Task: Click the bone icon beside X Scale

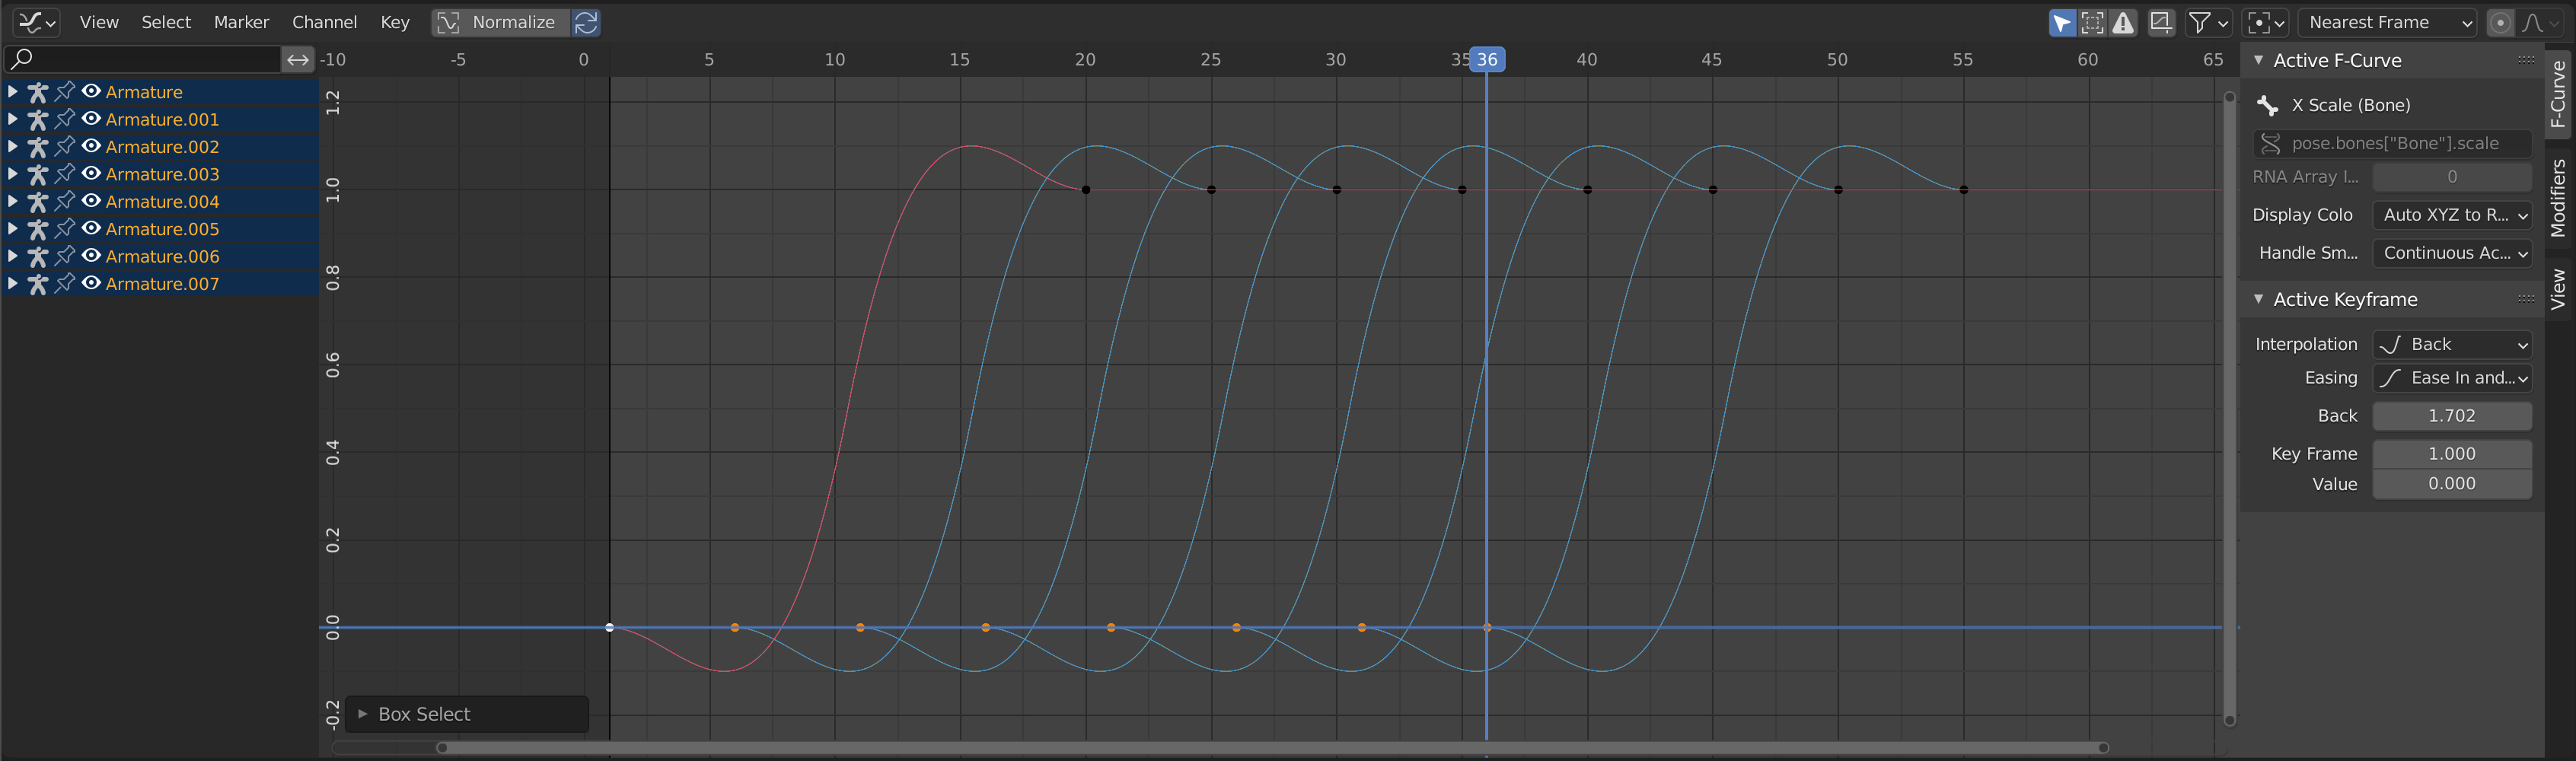Action: click(2268, 105)
